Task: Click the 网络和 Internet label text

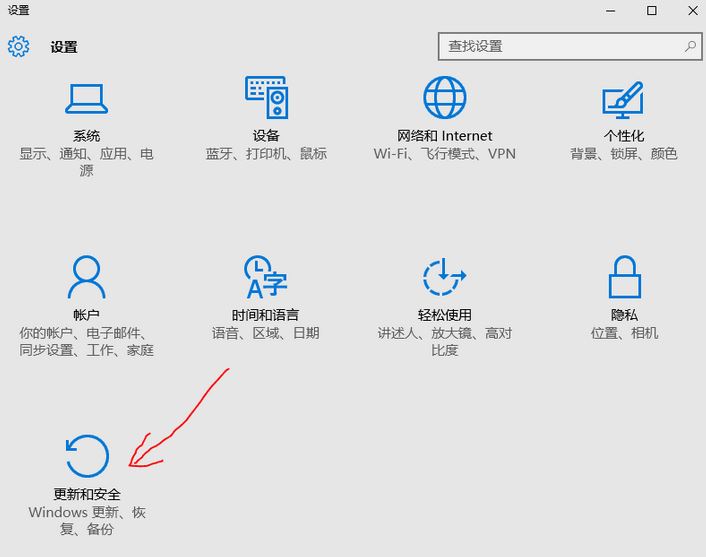Action: [445, 136]
